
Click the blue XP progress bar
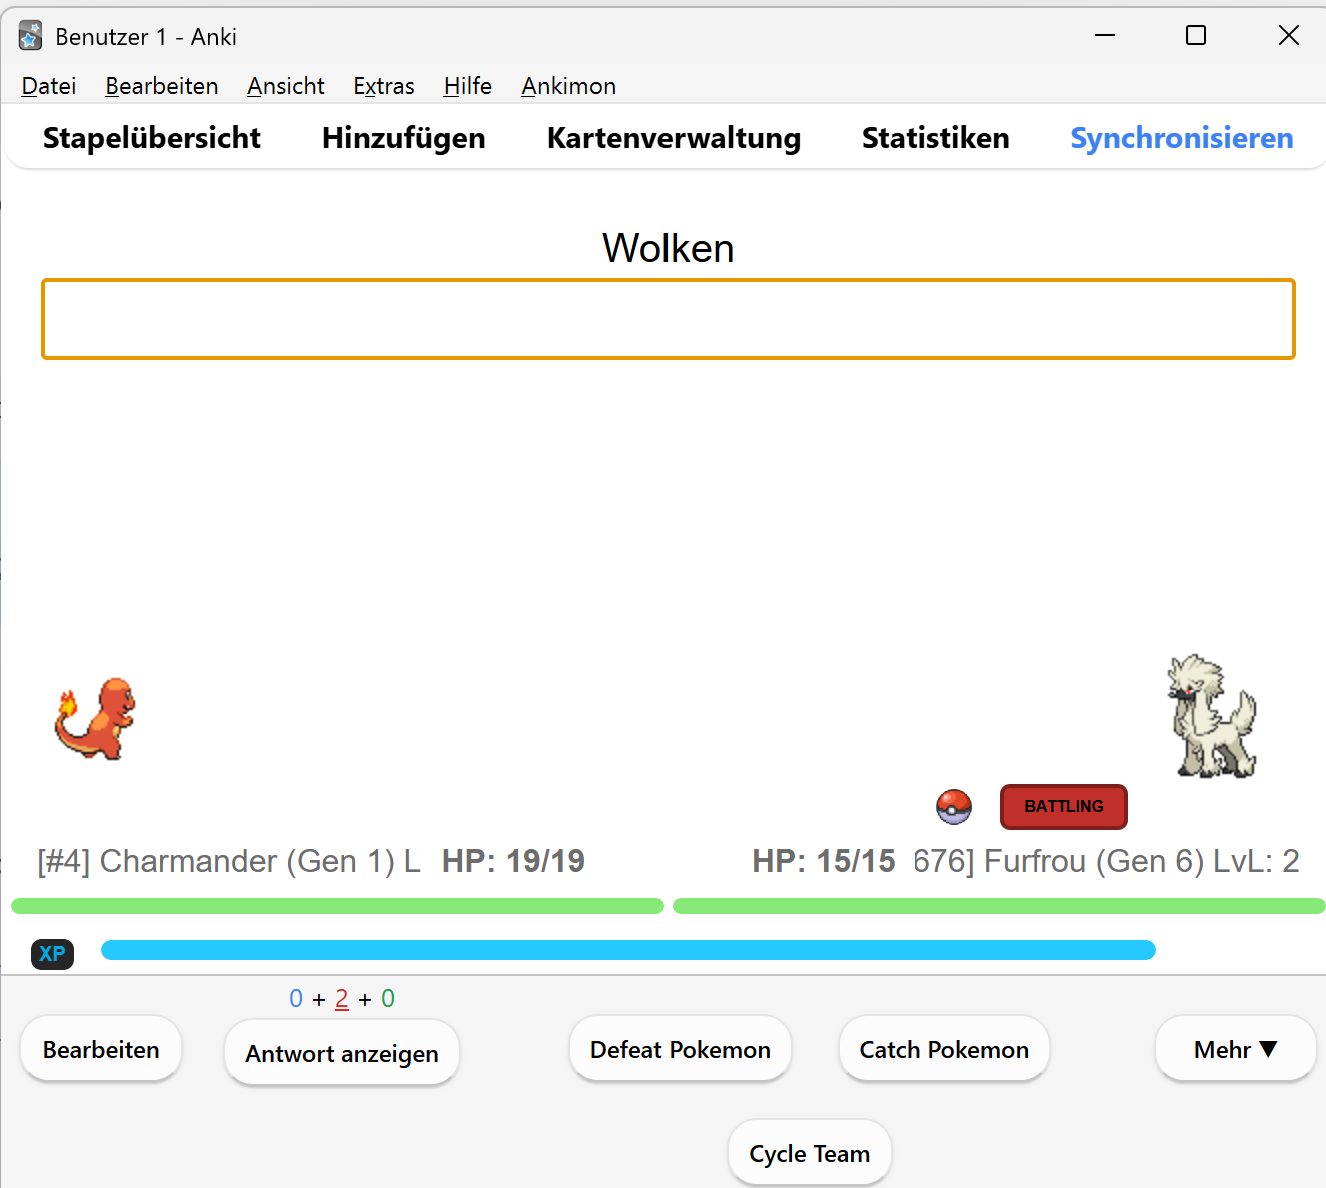click(628, 950)
